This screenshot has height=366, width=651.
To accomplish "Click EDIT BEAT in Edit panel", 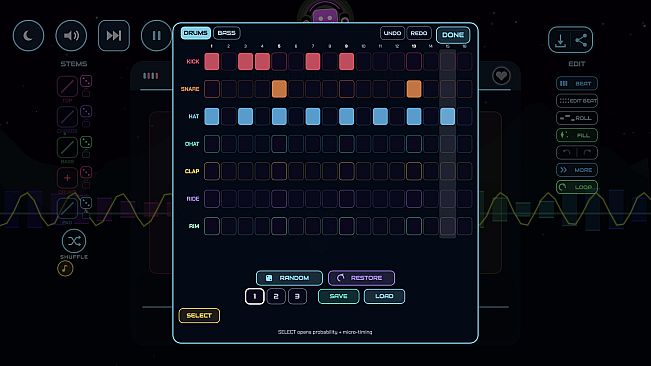I will 577,101.
